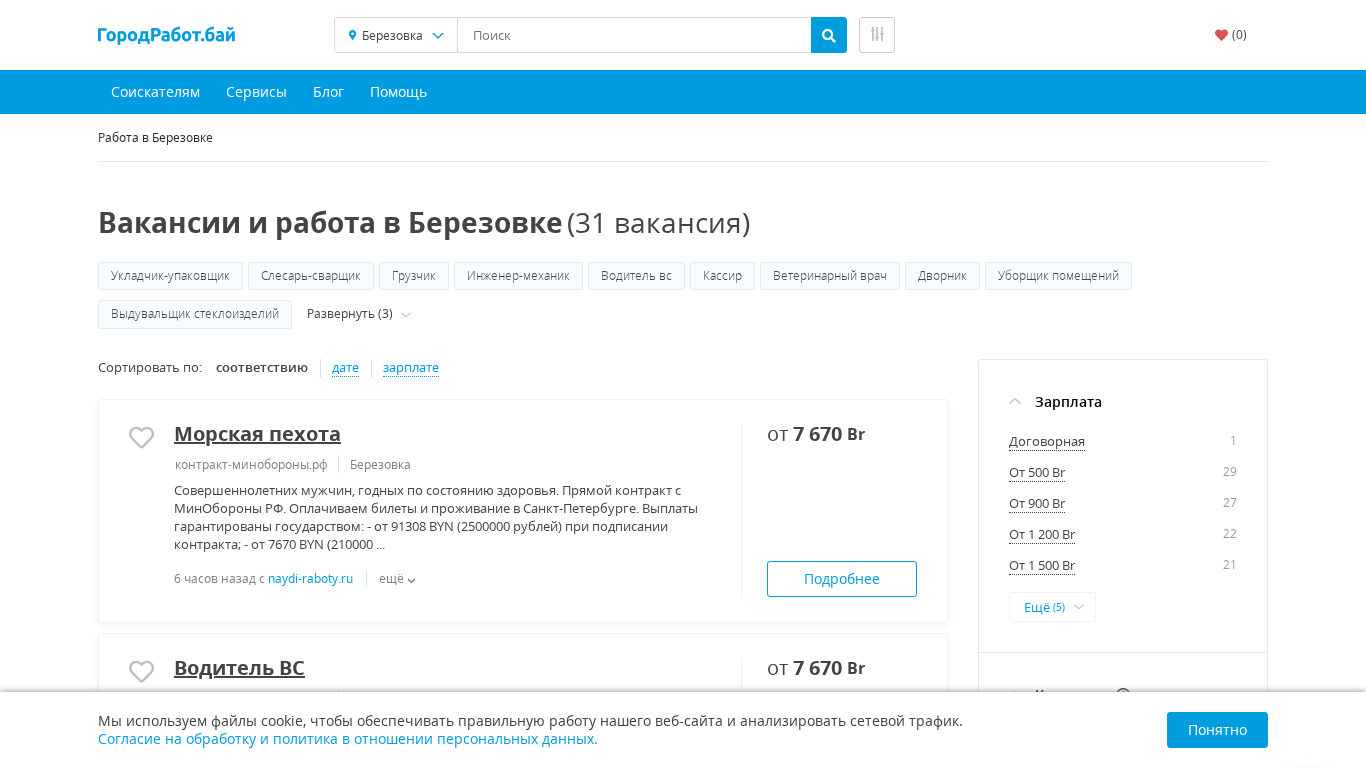Select salary filter Договорная
1366x768 pixels.
1047,442
